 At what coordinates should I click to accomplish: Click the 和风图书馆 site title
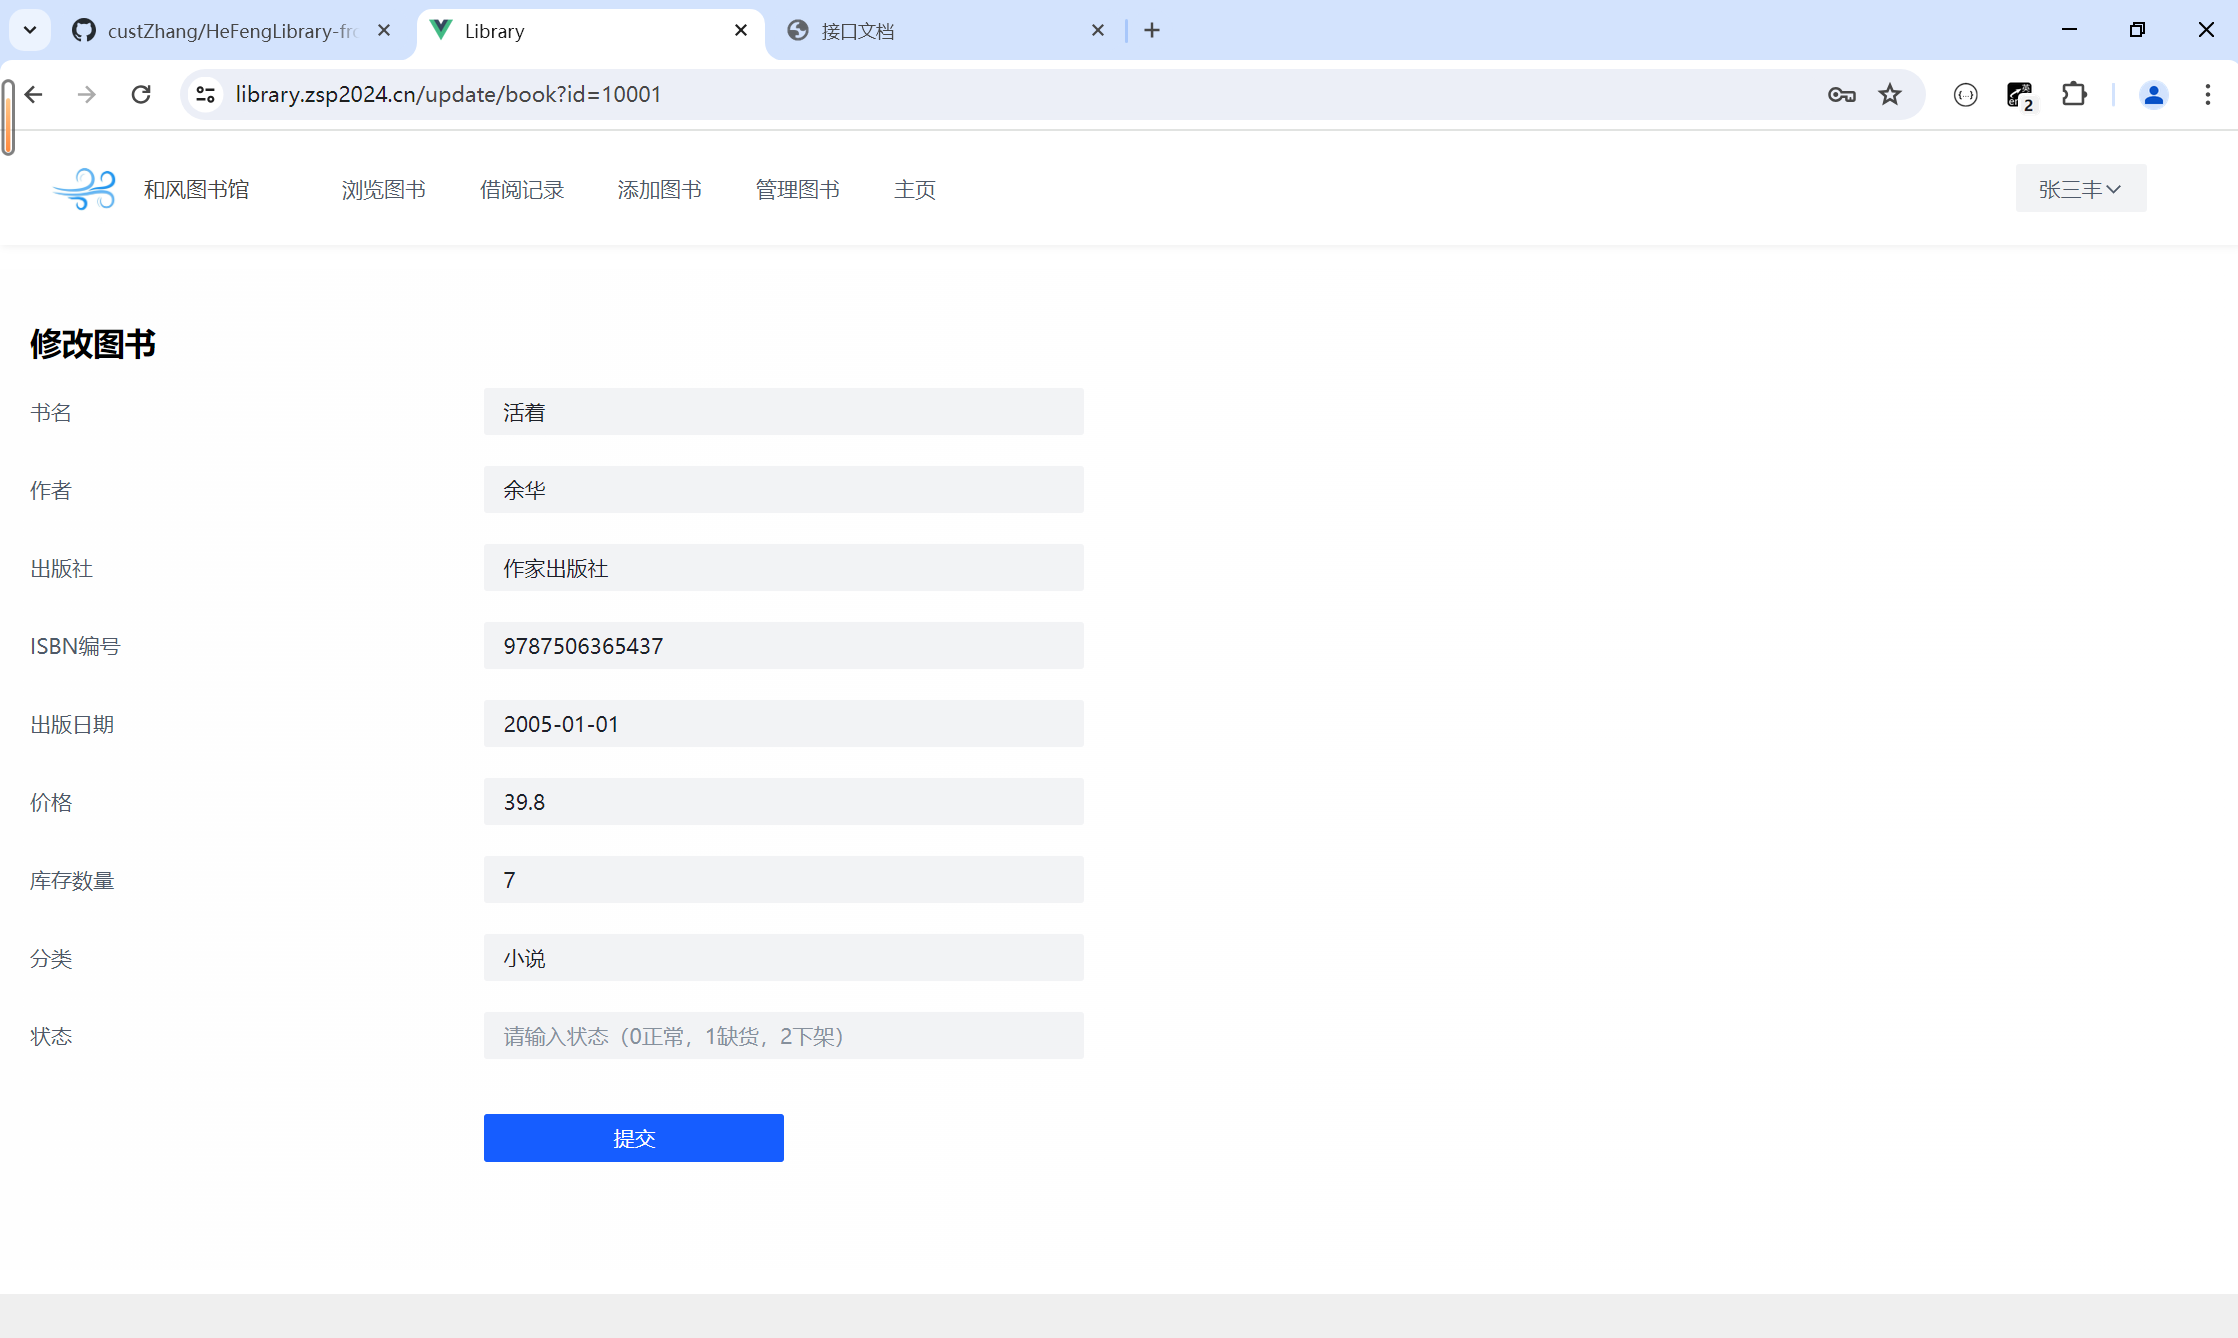point(197,189)
